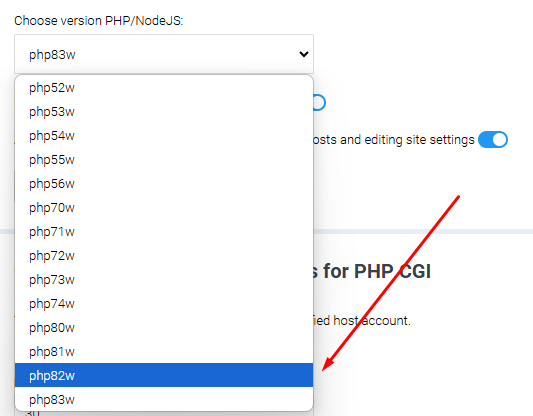Click the highlighted php82w option

164,375
